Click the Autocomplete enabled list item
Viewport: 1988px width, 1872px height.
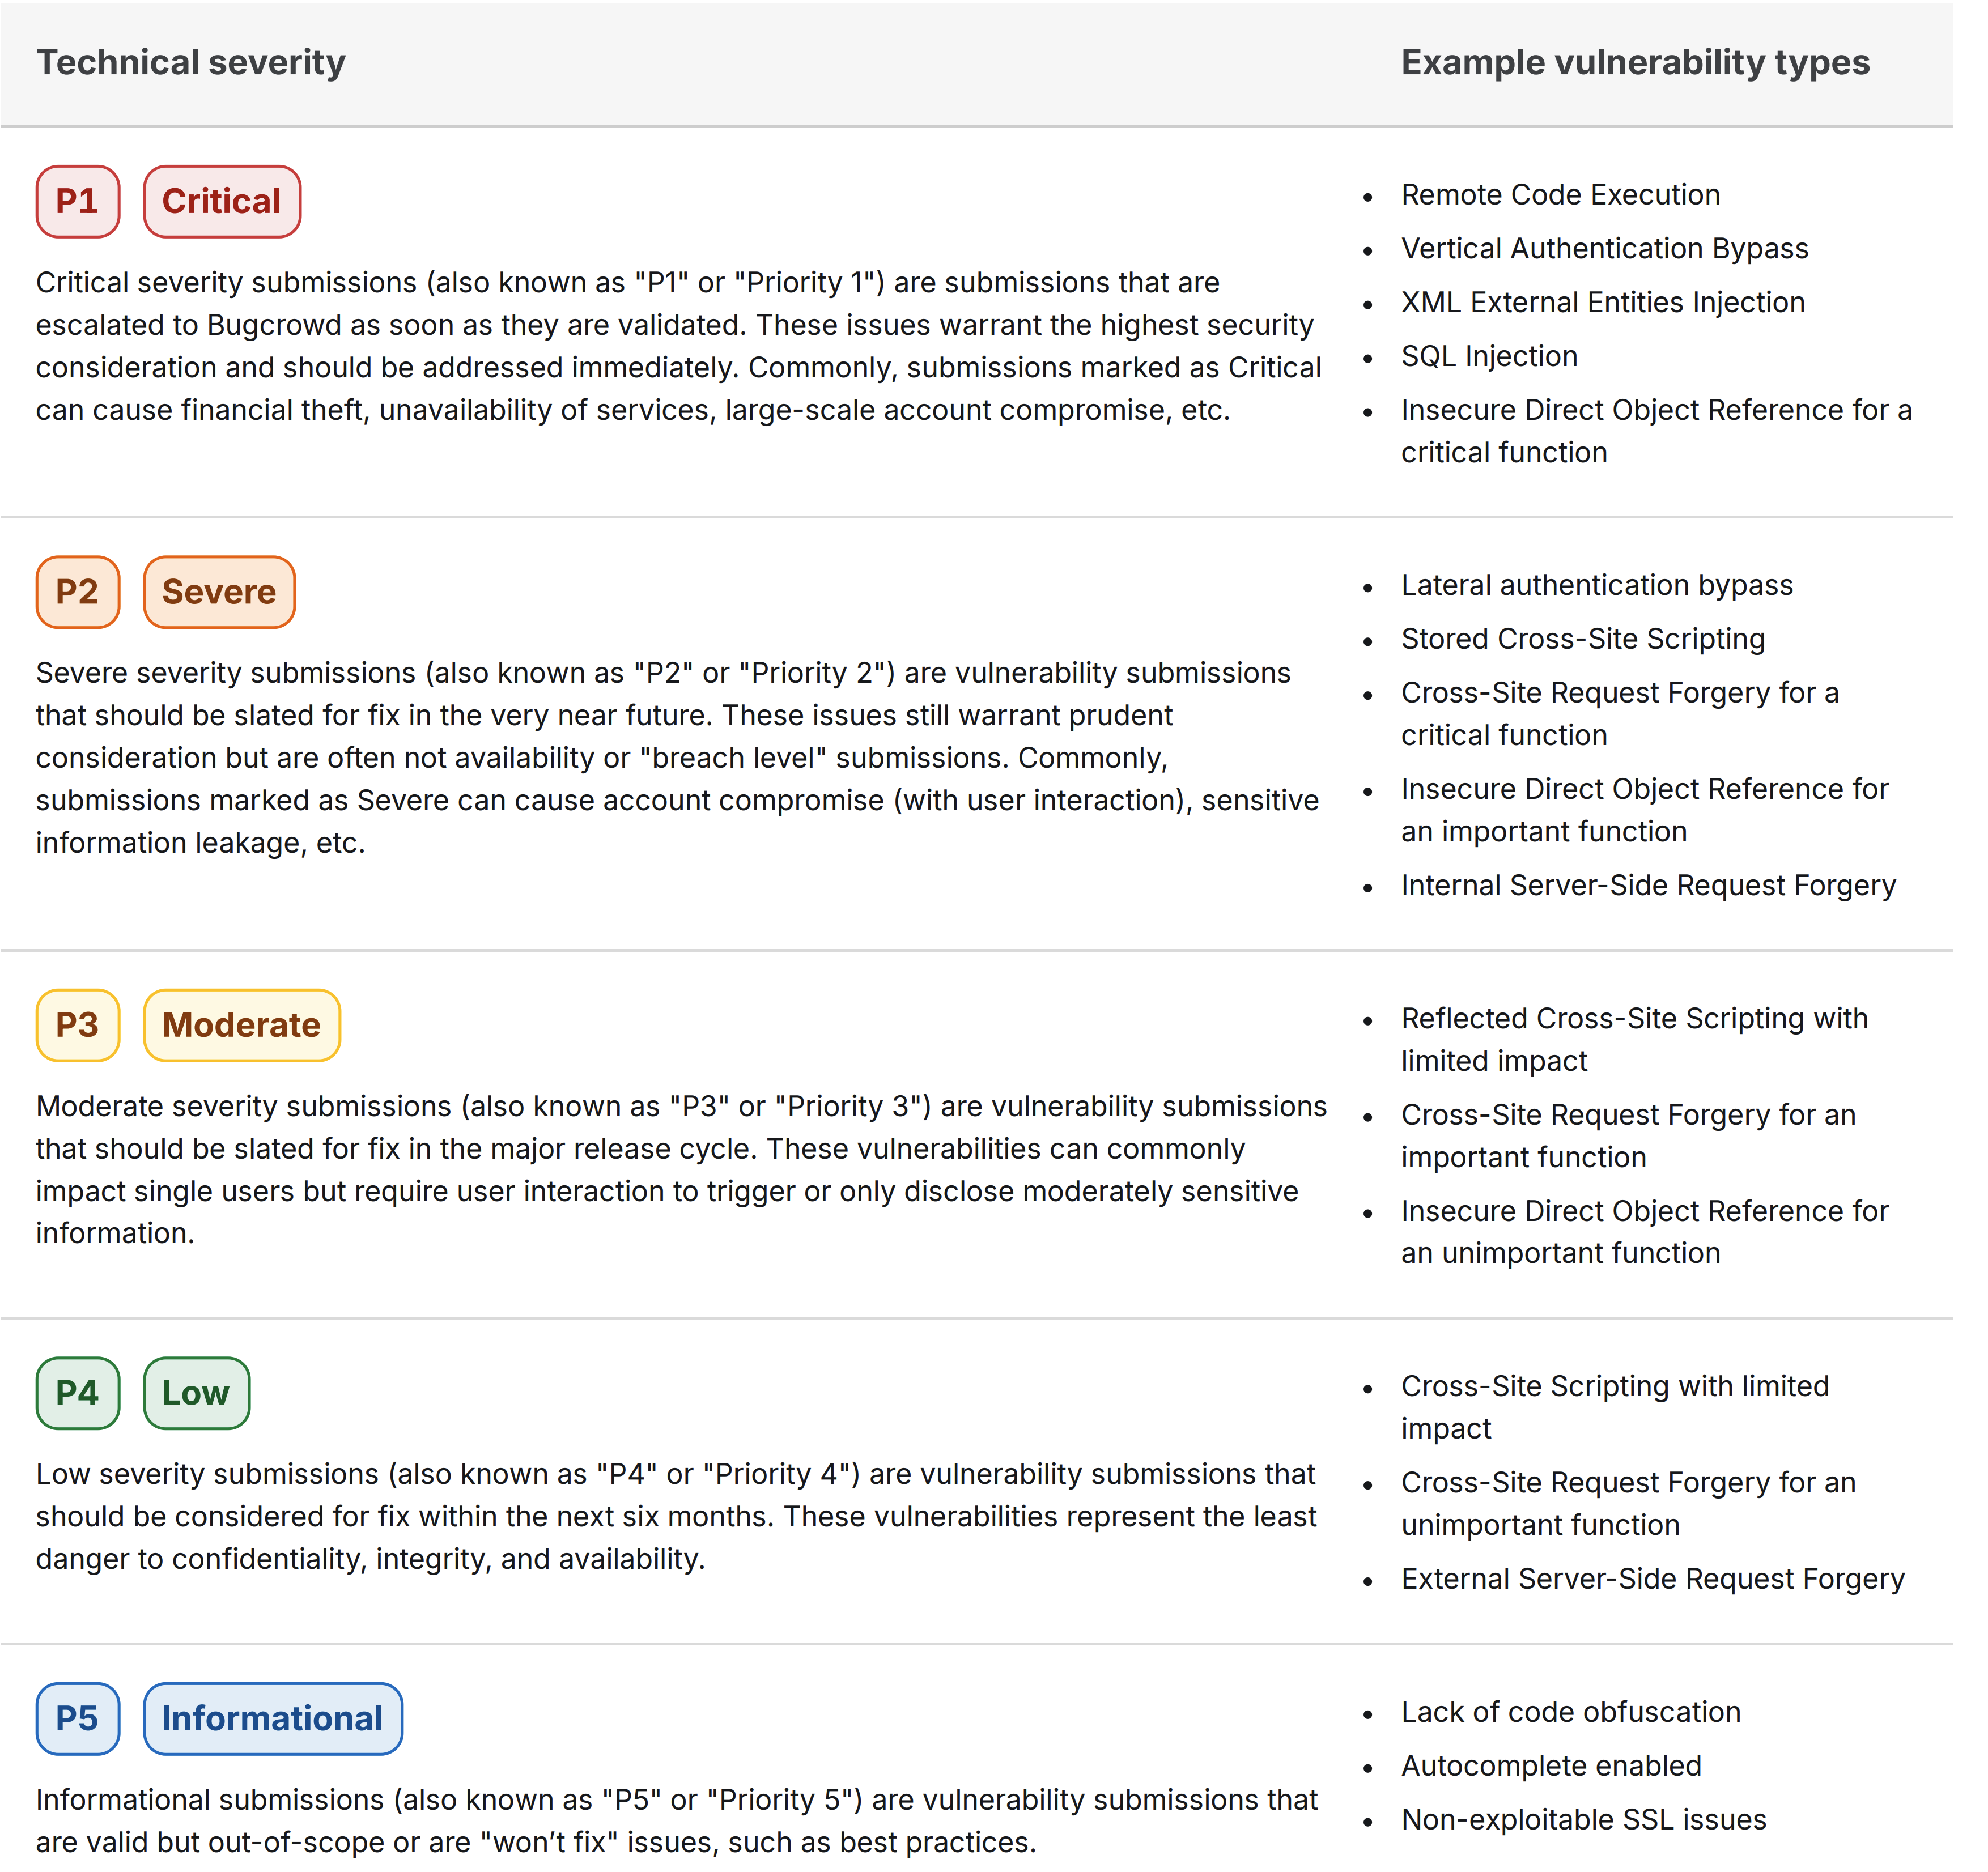tap(1552, 1767)
